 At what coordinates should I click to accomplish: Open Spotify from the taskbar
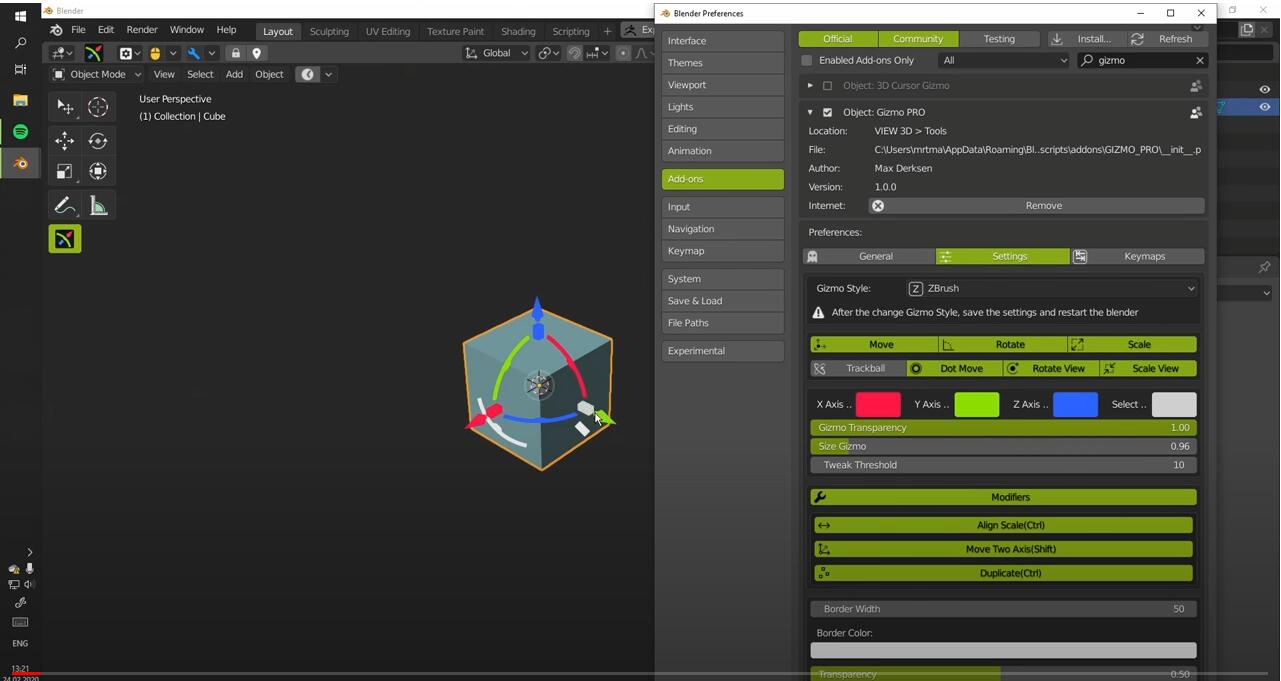coord(20,132)
